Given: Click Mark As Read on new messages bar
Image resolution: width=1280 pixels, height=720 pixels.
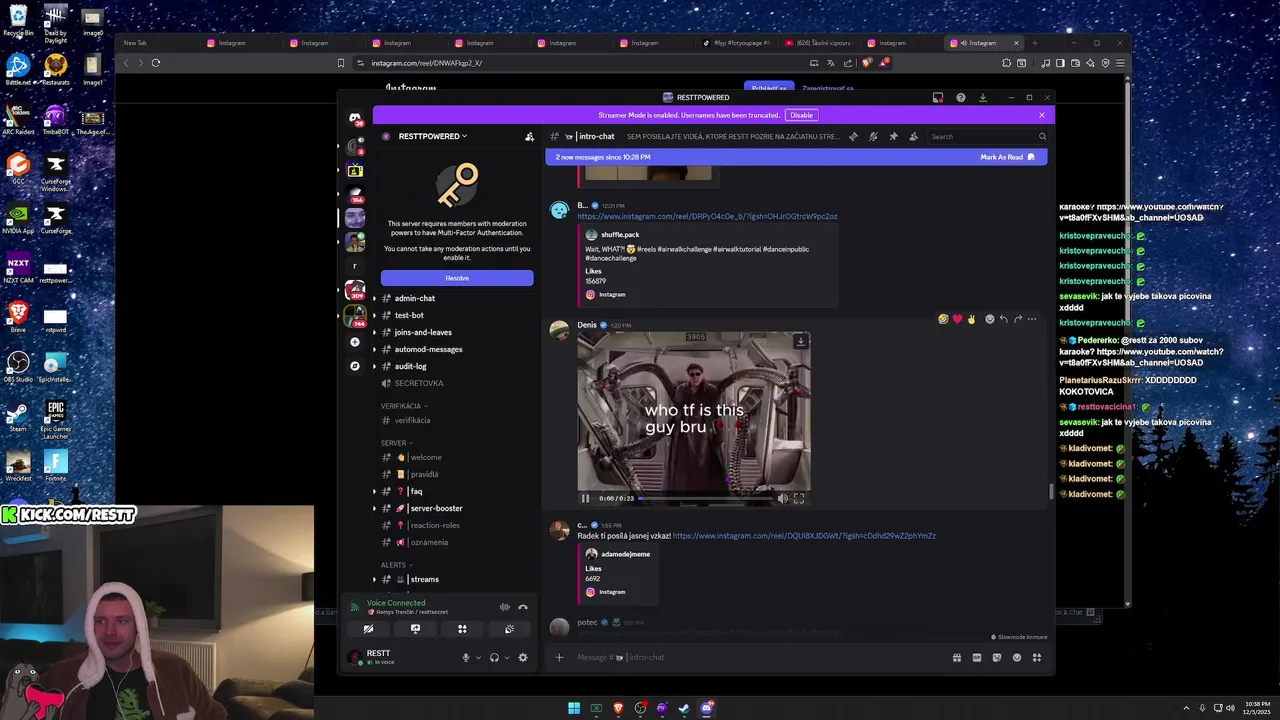Looking at the screenshot, I should (x=1007, y=157).
